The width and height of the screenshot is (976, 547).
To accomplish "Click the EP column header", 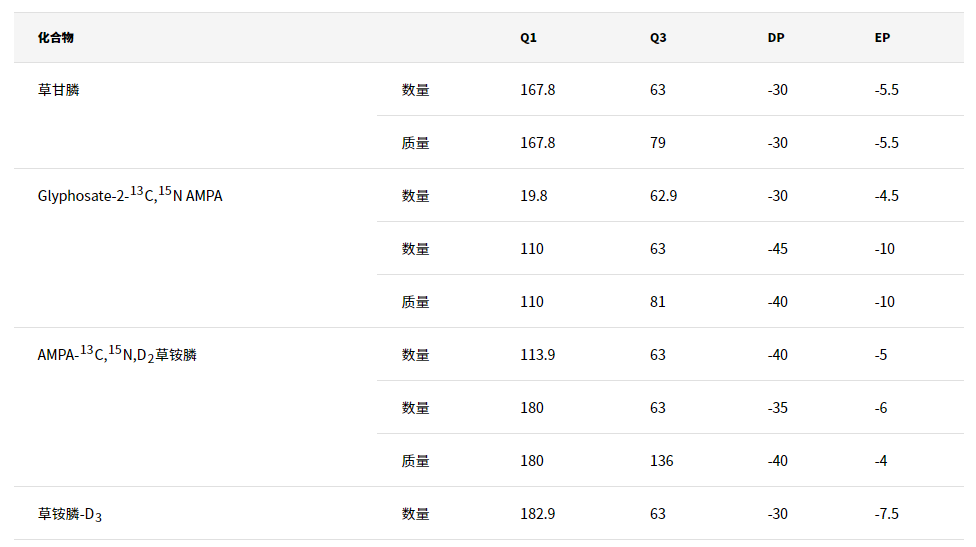I will pos(882,38).
